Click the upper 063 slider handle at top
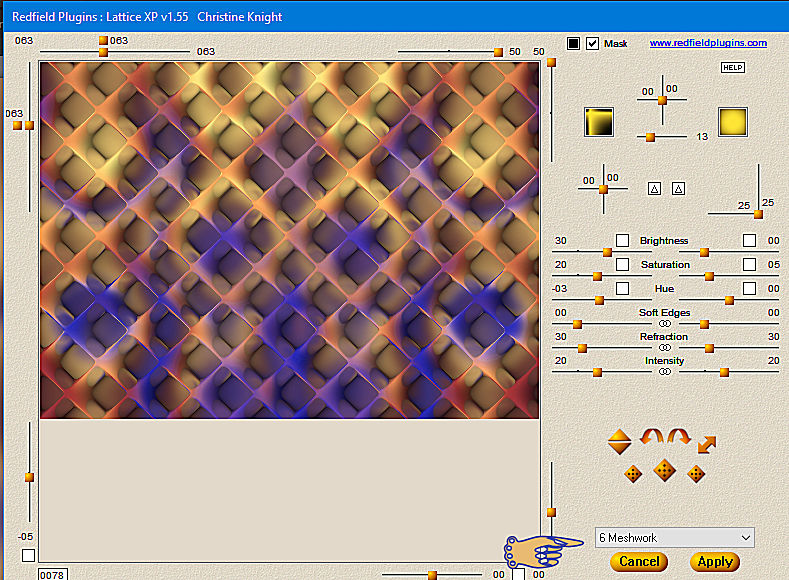This screenshot has height=580, width=789. tap(103, 40)
